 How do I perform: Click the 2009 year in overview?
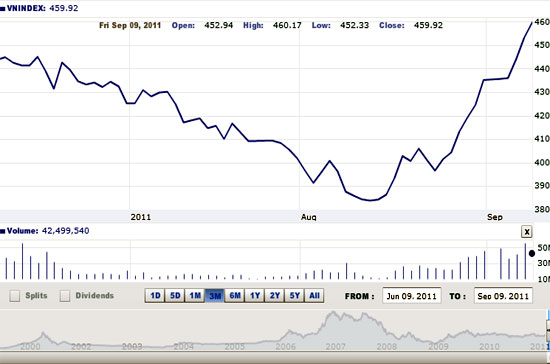[x=438, y=346]
